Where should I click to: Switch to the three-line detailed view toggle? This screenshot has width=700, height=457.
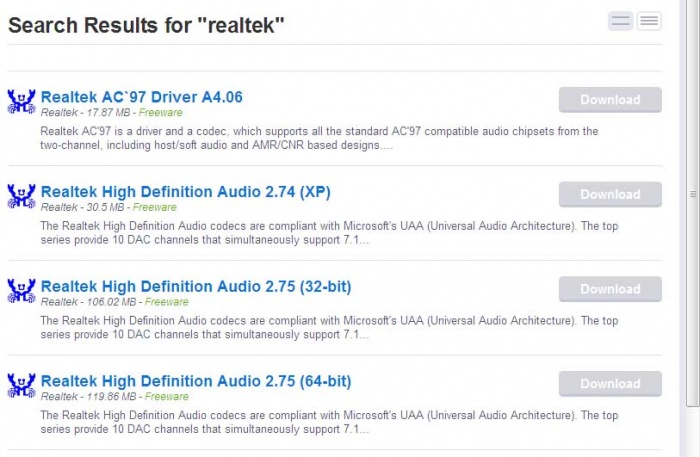point(649,21)
